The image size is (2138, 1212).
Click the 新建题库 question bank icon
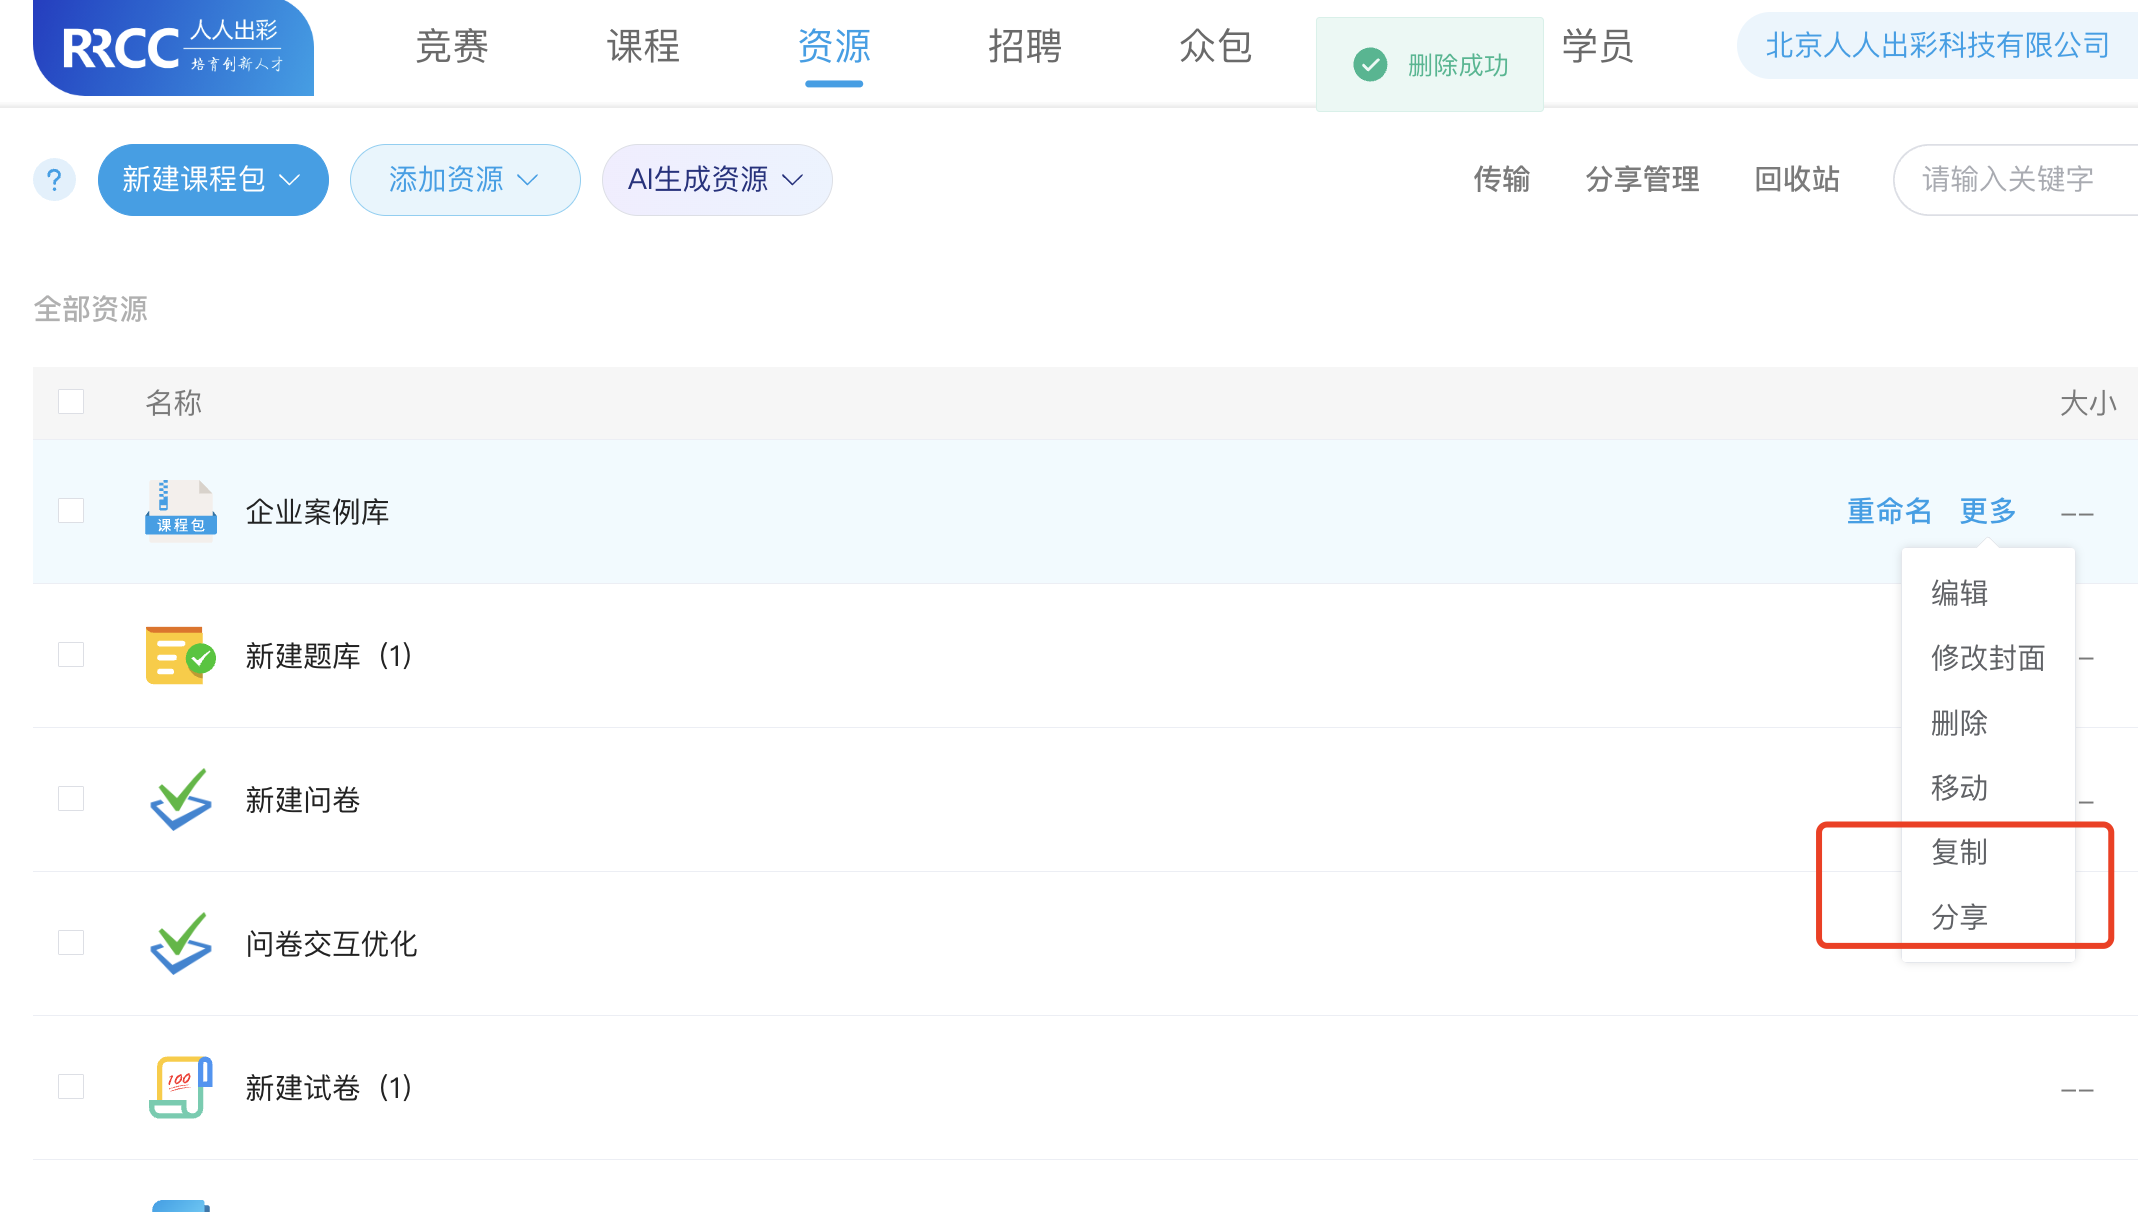pyautogui.click(x=180, y=656)
